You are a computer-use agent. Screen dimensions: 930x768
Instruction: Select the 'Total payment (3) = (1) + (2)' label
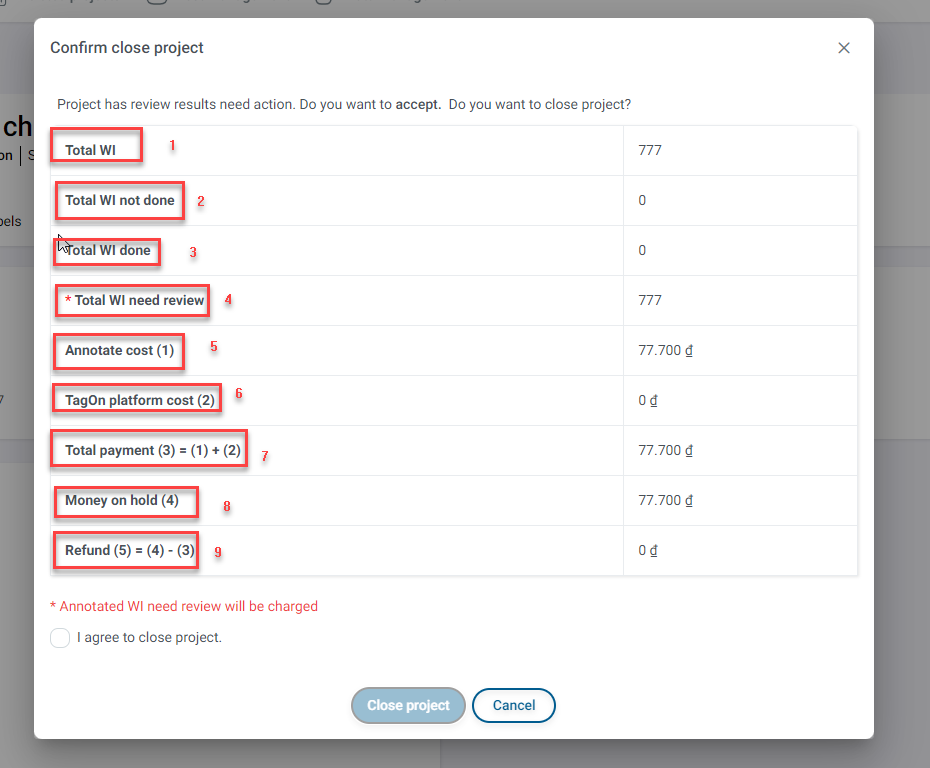153,451
